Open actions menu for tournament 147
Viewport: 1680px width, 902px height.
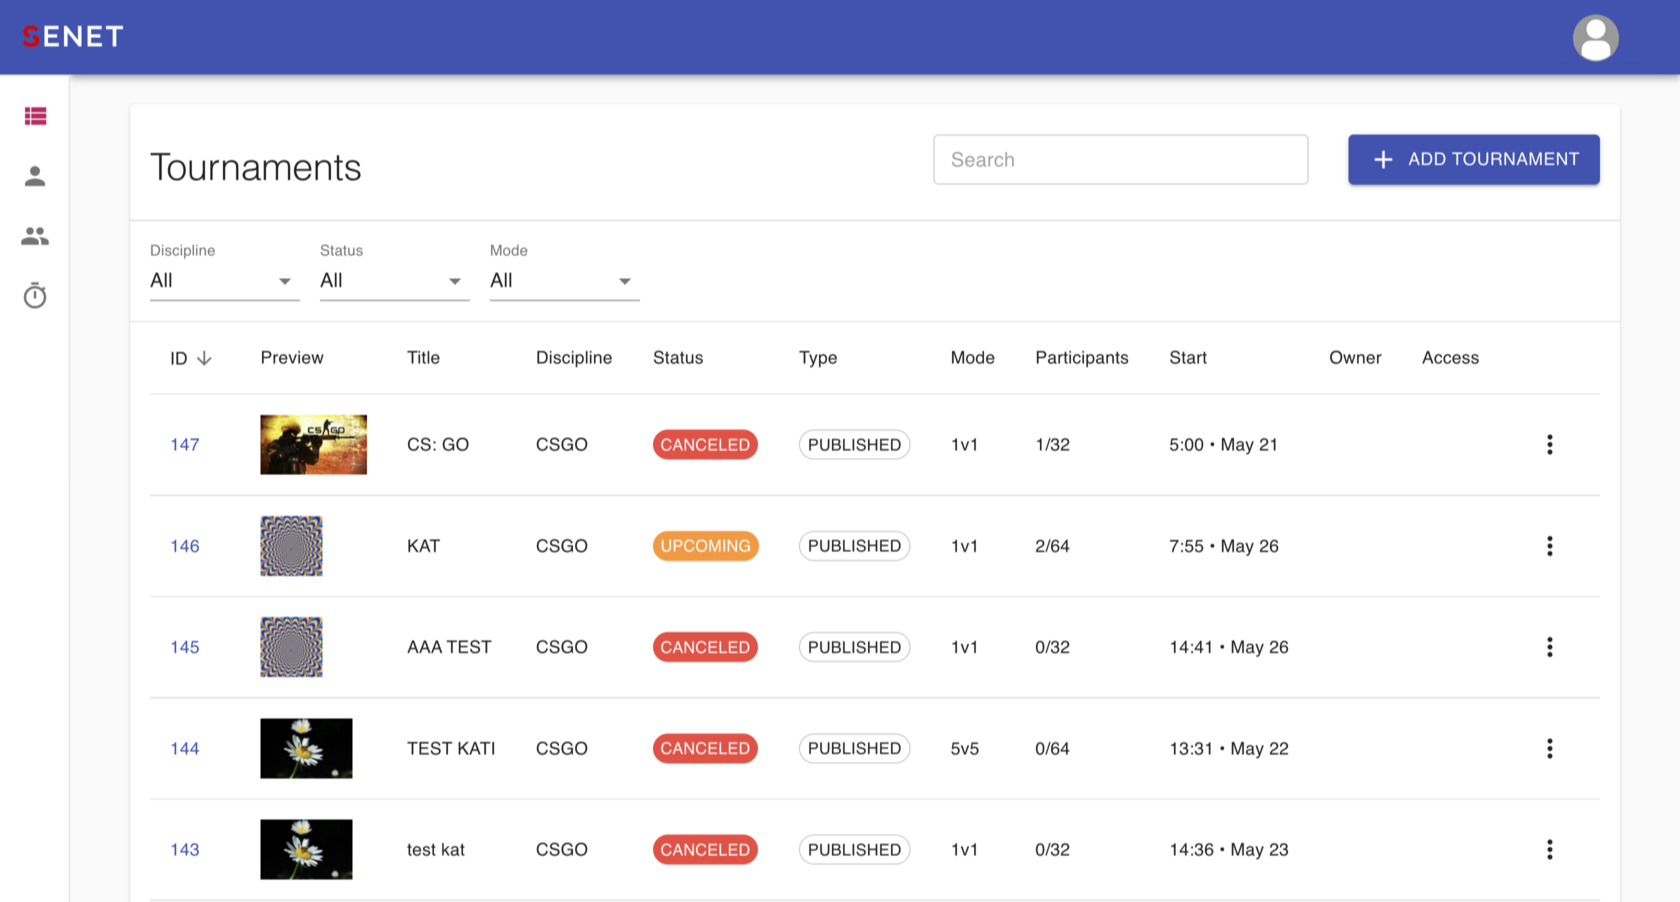pyautogui.click(x=1549, y=445)
